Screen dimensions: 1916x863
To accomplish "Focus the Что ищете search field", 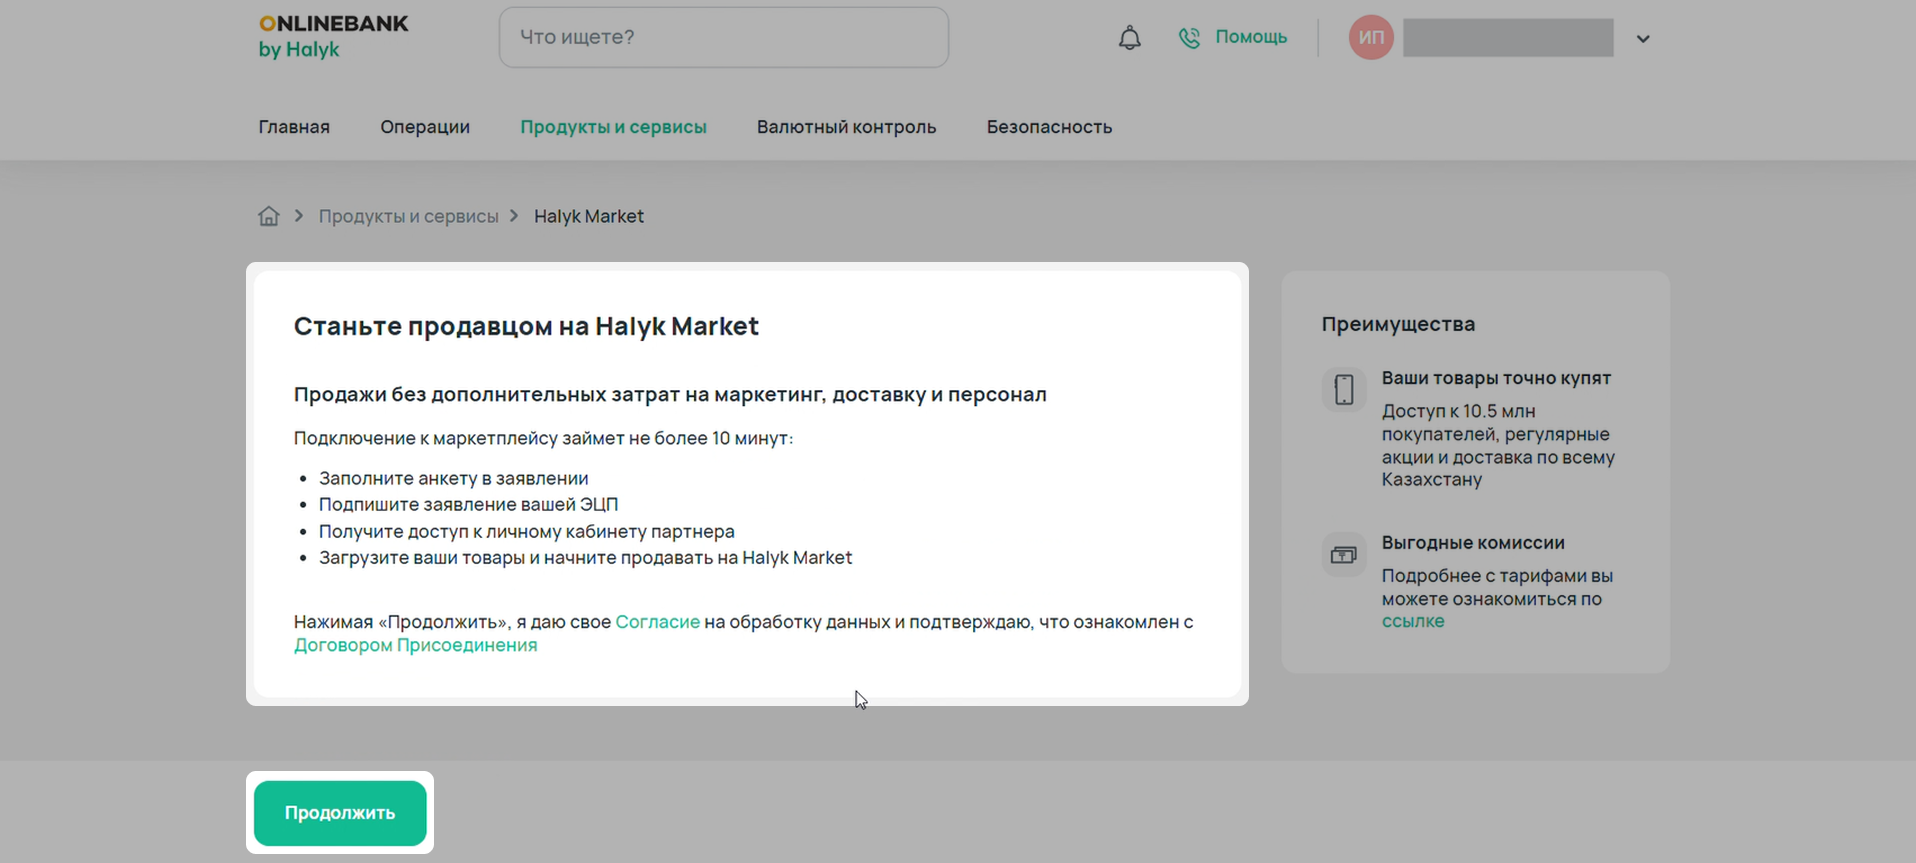I will [x=723, y=37].
